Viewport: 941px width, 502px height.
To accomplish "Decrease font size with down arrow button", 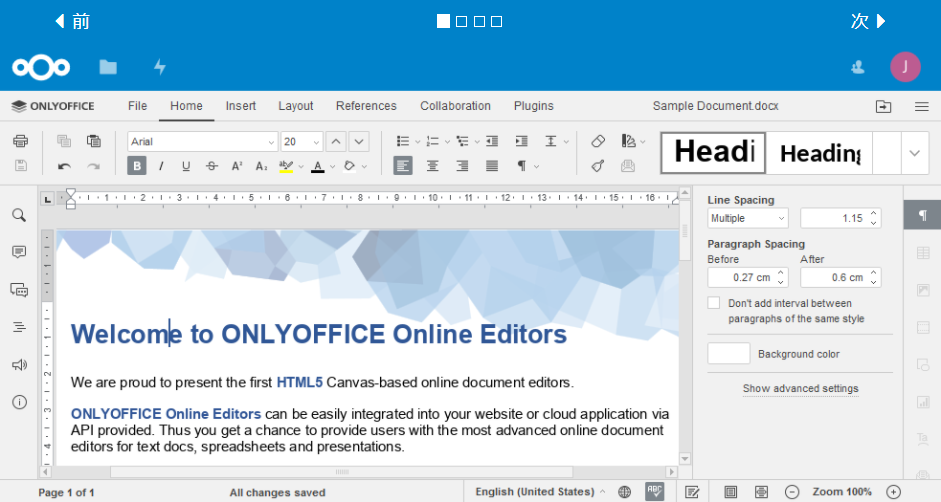I will pos(359,142).
